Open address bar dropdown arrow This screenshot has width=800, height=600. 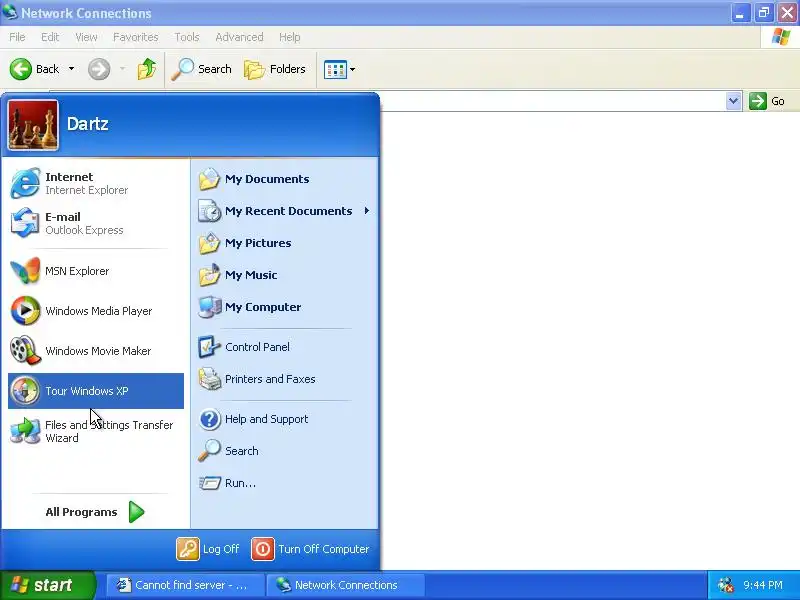[x=733, y=101]
